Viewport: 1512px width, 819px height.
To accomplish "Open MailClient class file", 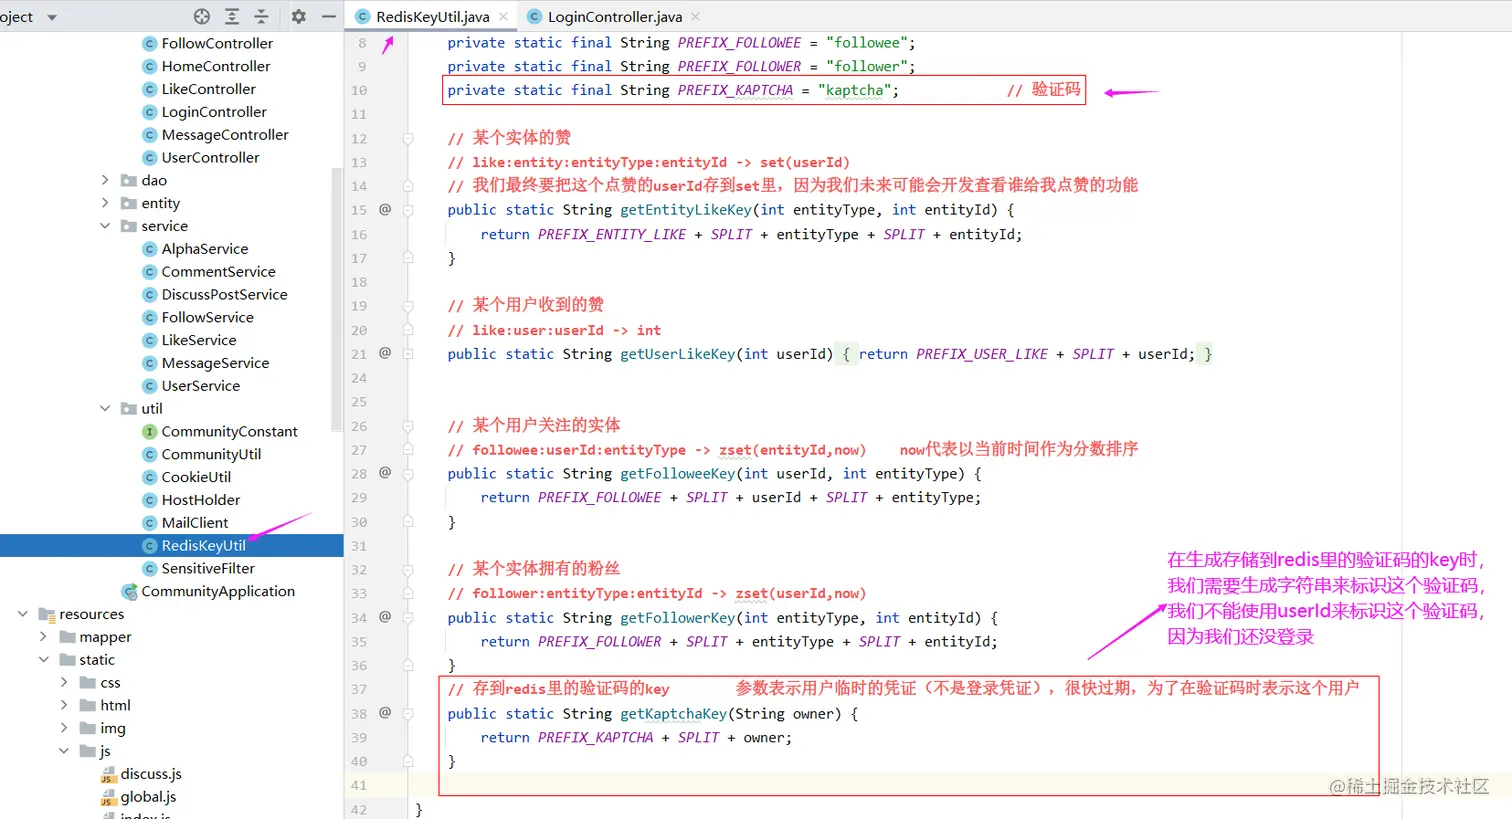I will [x=195, y=523].
